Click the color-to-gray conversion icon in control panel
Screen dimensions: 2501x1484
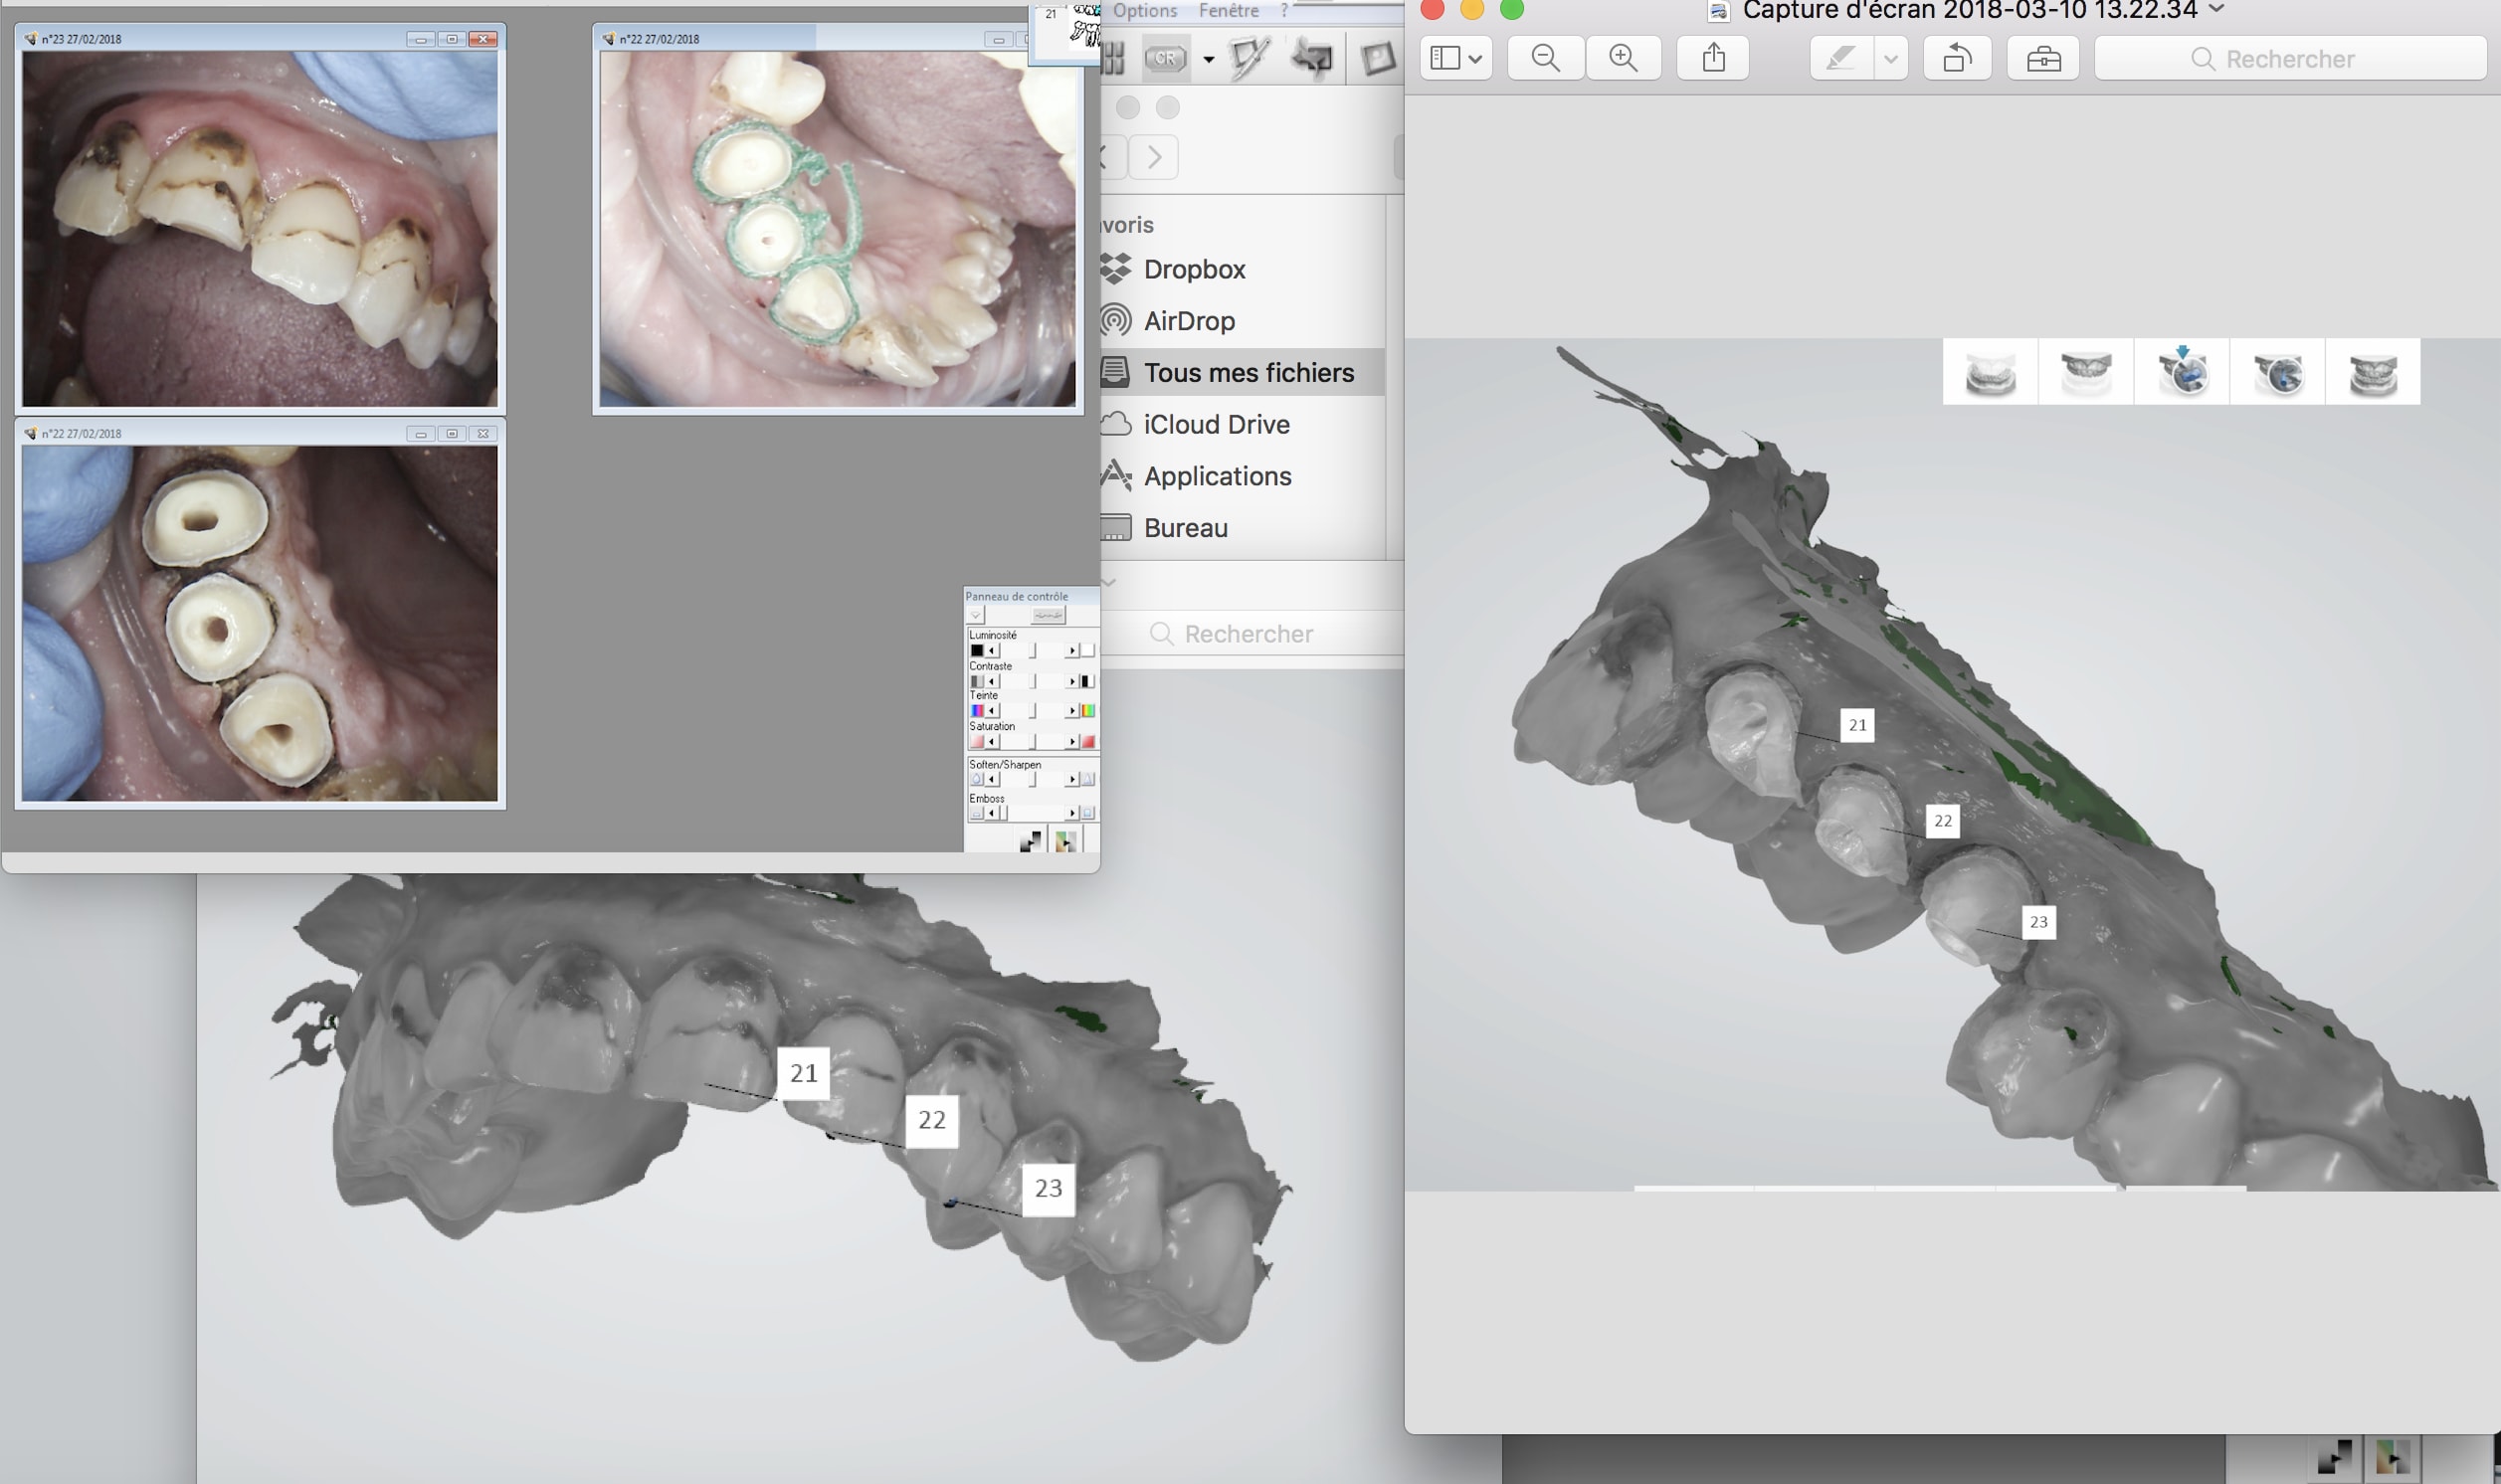pyautogui.click(x=1067, y=841)
